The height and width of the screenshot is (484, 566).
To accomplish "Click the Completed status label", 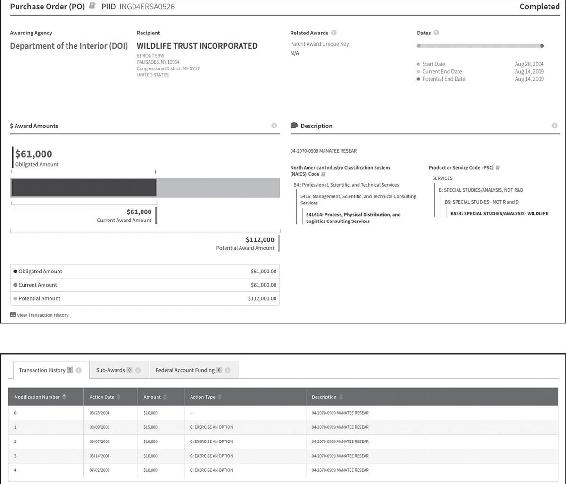I will coord(539,6).
